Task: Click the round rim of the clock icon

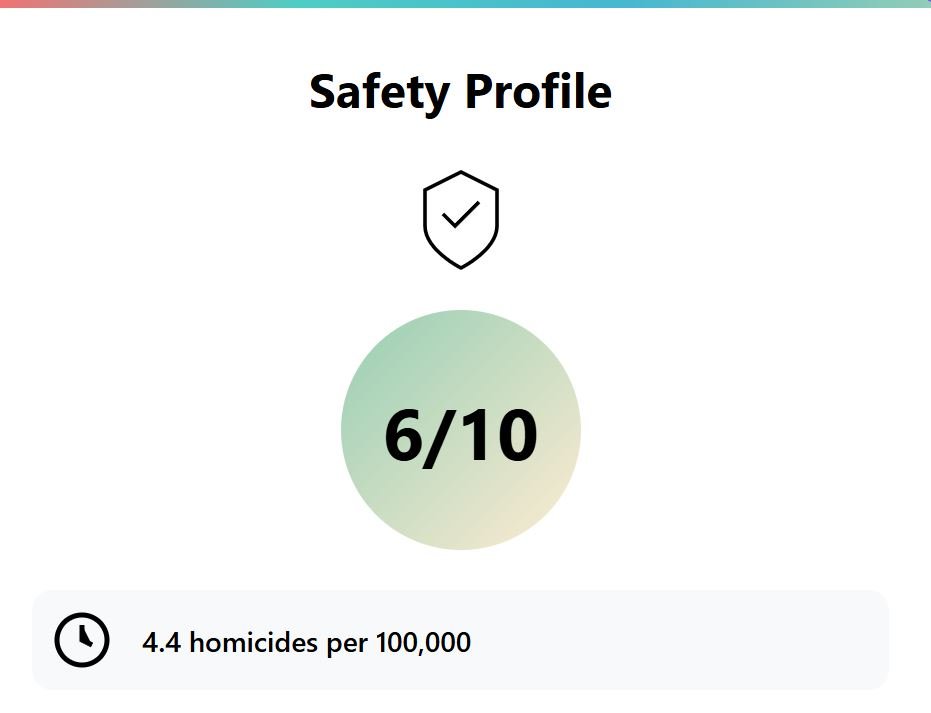Action: coord(82,615)
